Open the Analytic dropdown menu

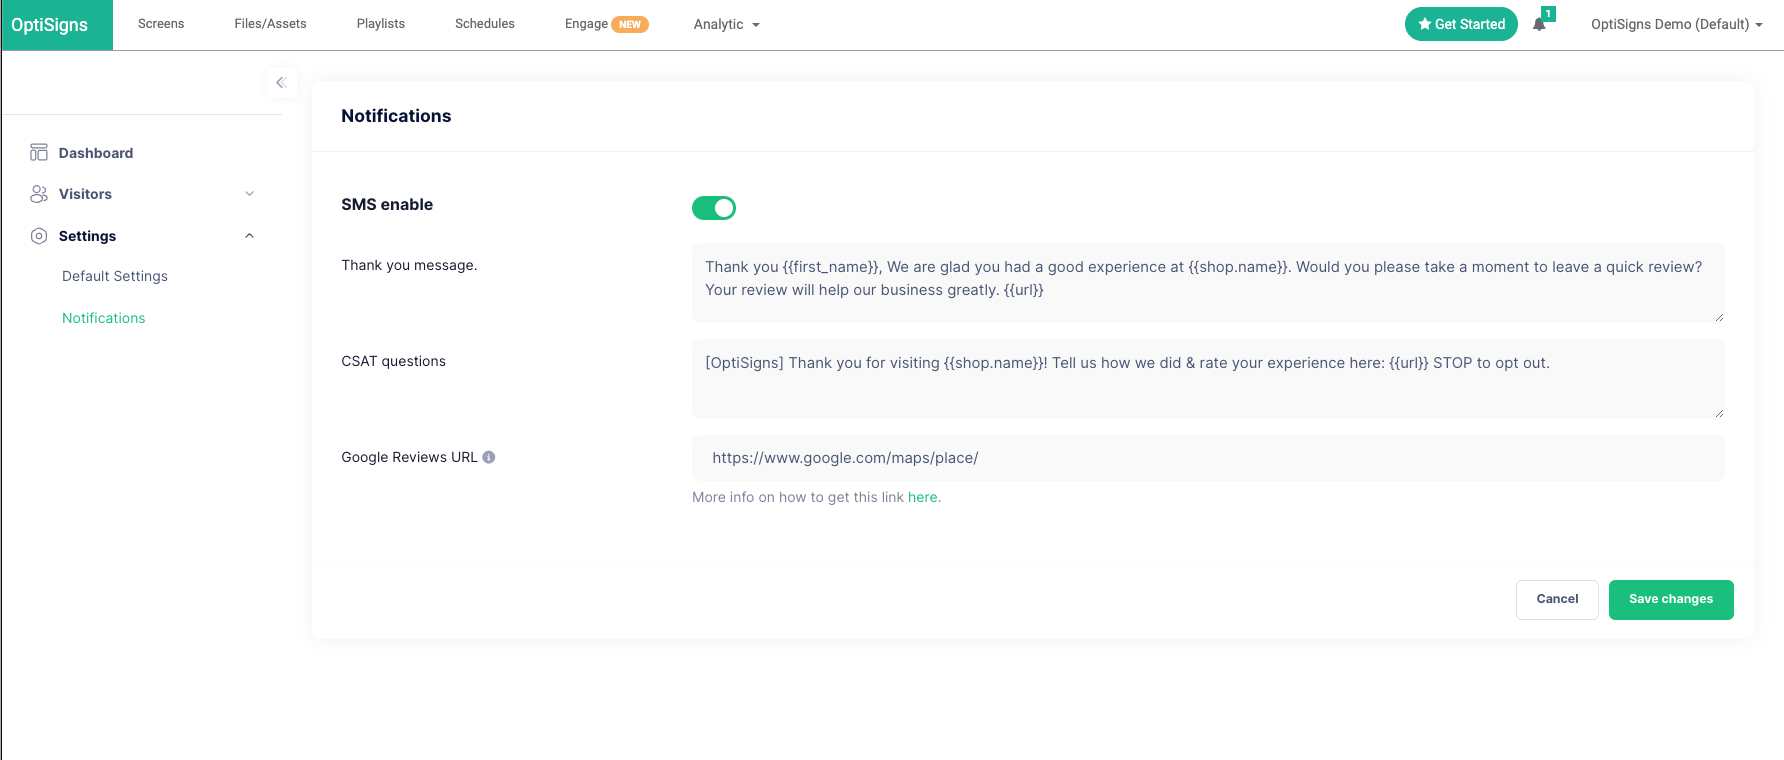click(x=726, y=24)
